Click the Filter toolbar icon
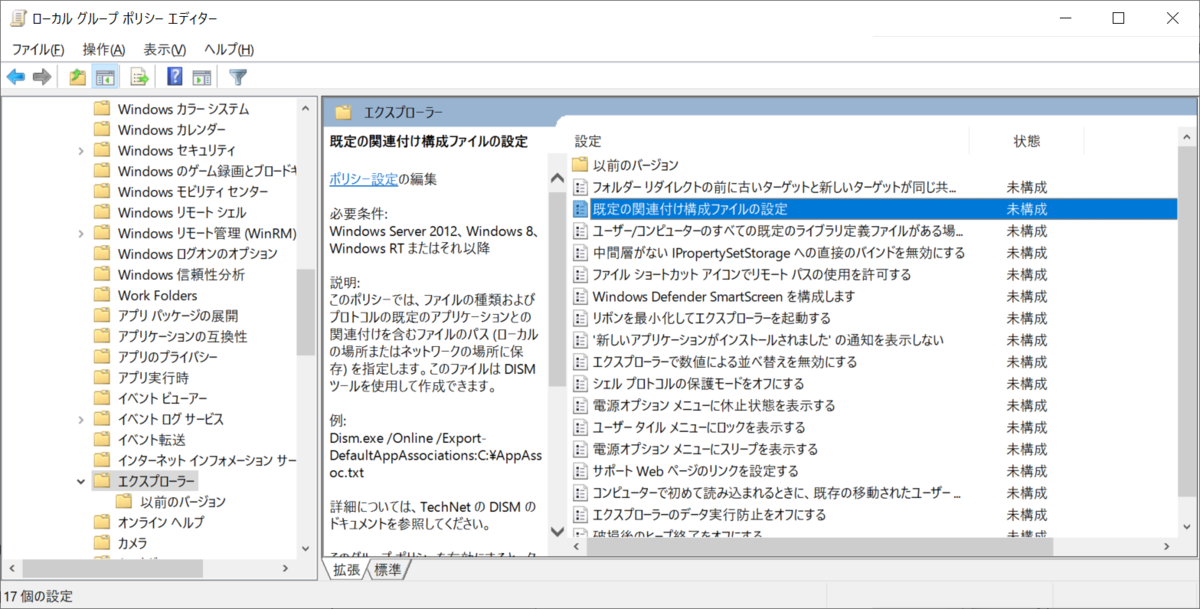1200x609 pixels. 237,76
